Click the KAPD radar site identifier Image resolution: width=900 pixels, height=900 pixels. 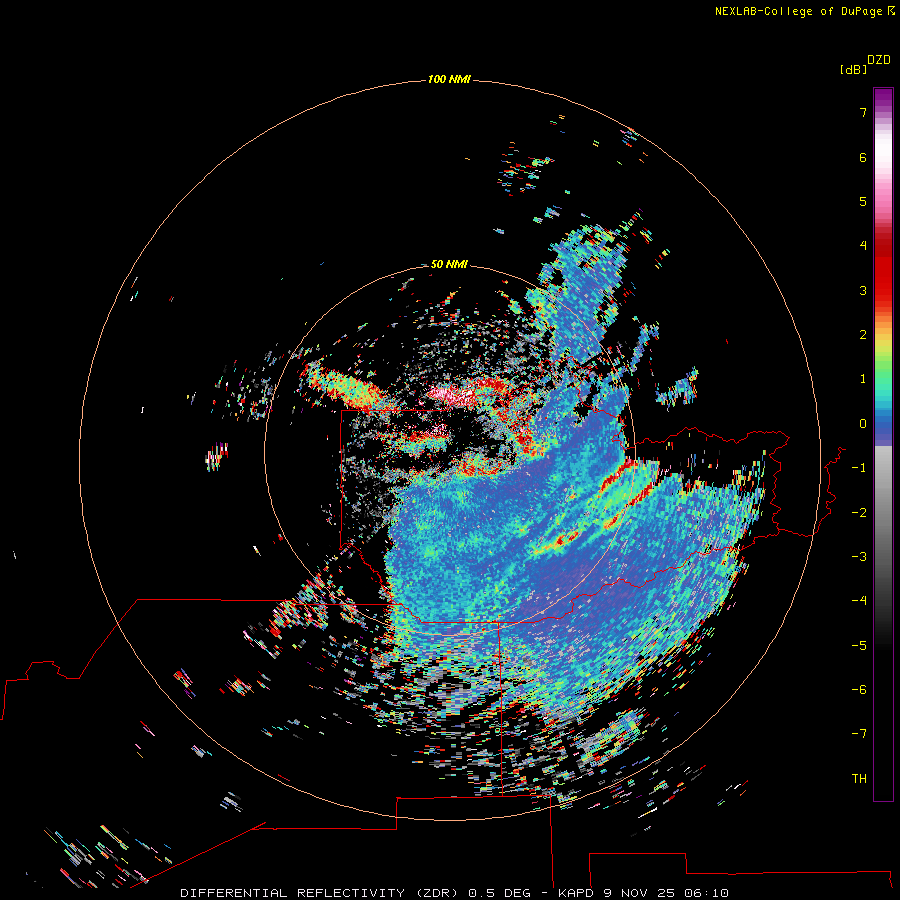click(x=576, y=893)
